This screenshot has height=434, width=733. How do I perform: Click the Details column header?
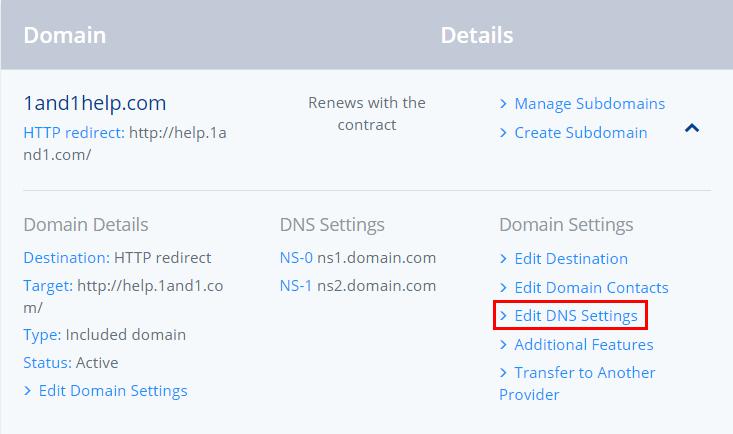tap(477, 36)
